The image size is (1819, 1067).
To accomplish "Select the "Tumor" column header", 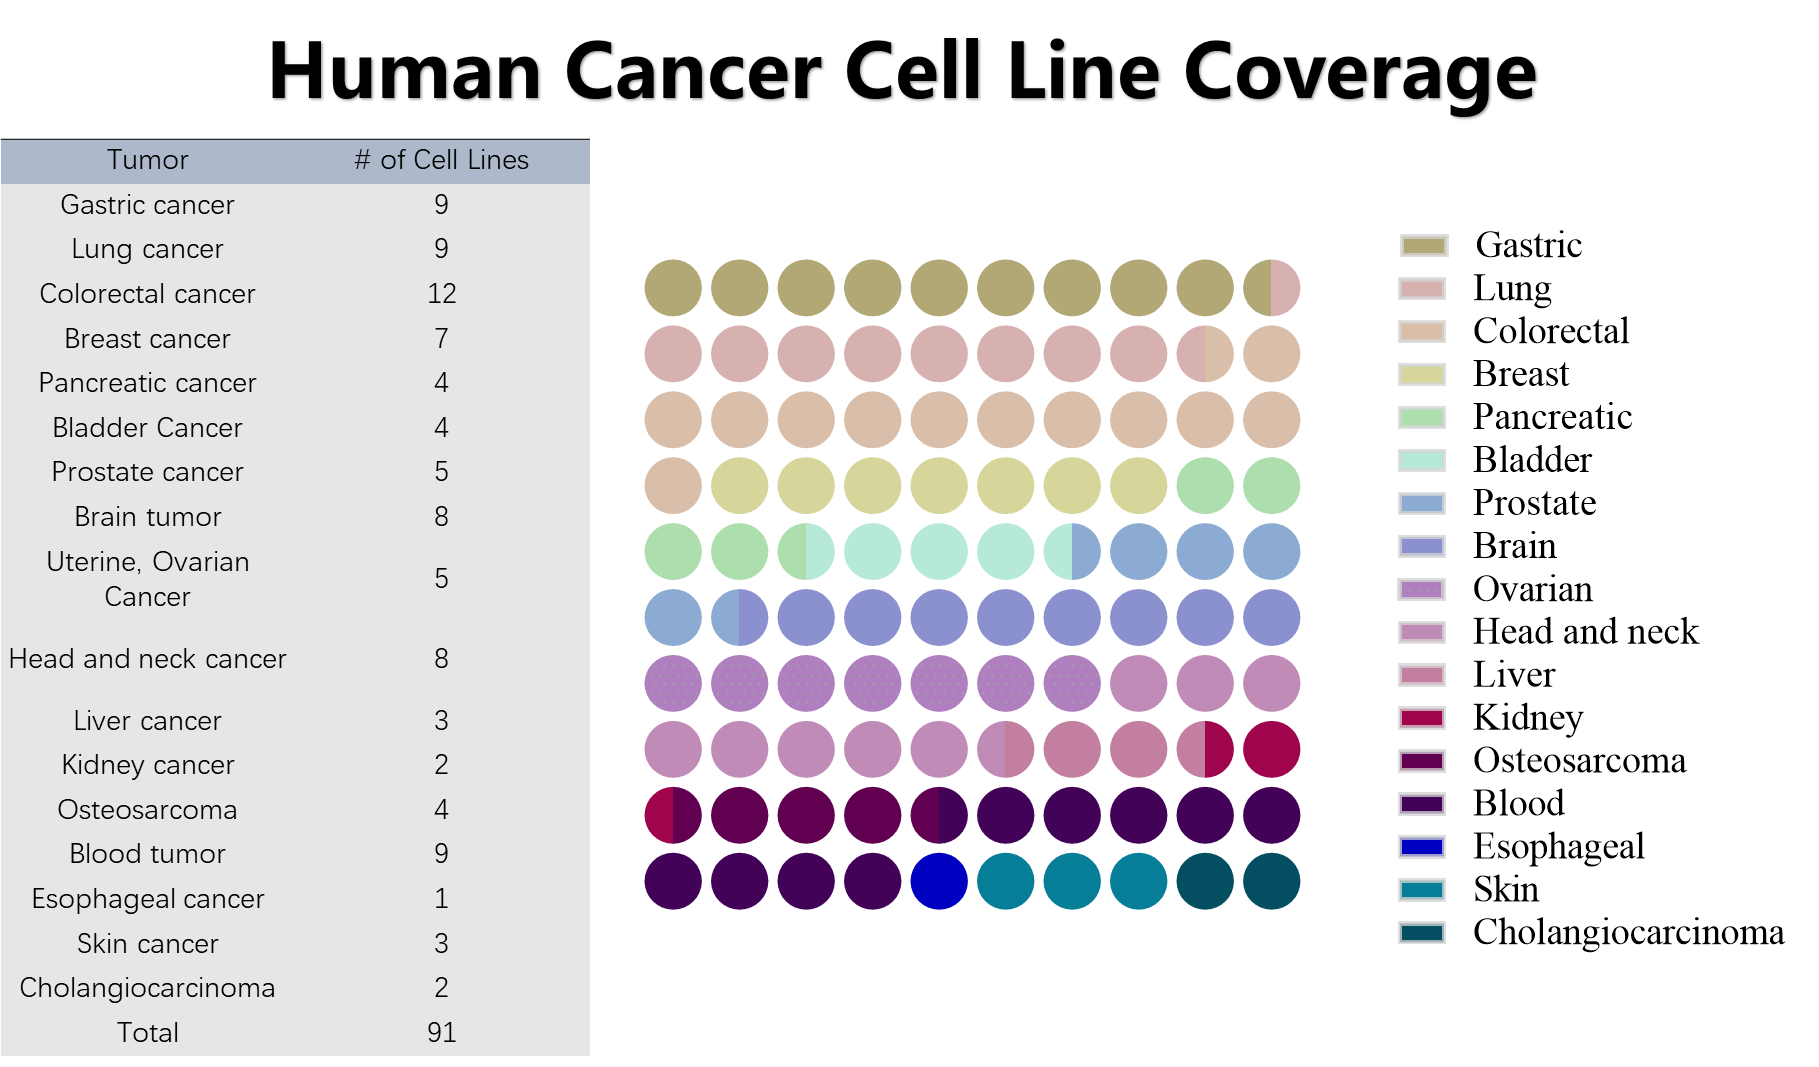I will click(x=148, y=160).
